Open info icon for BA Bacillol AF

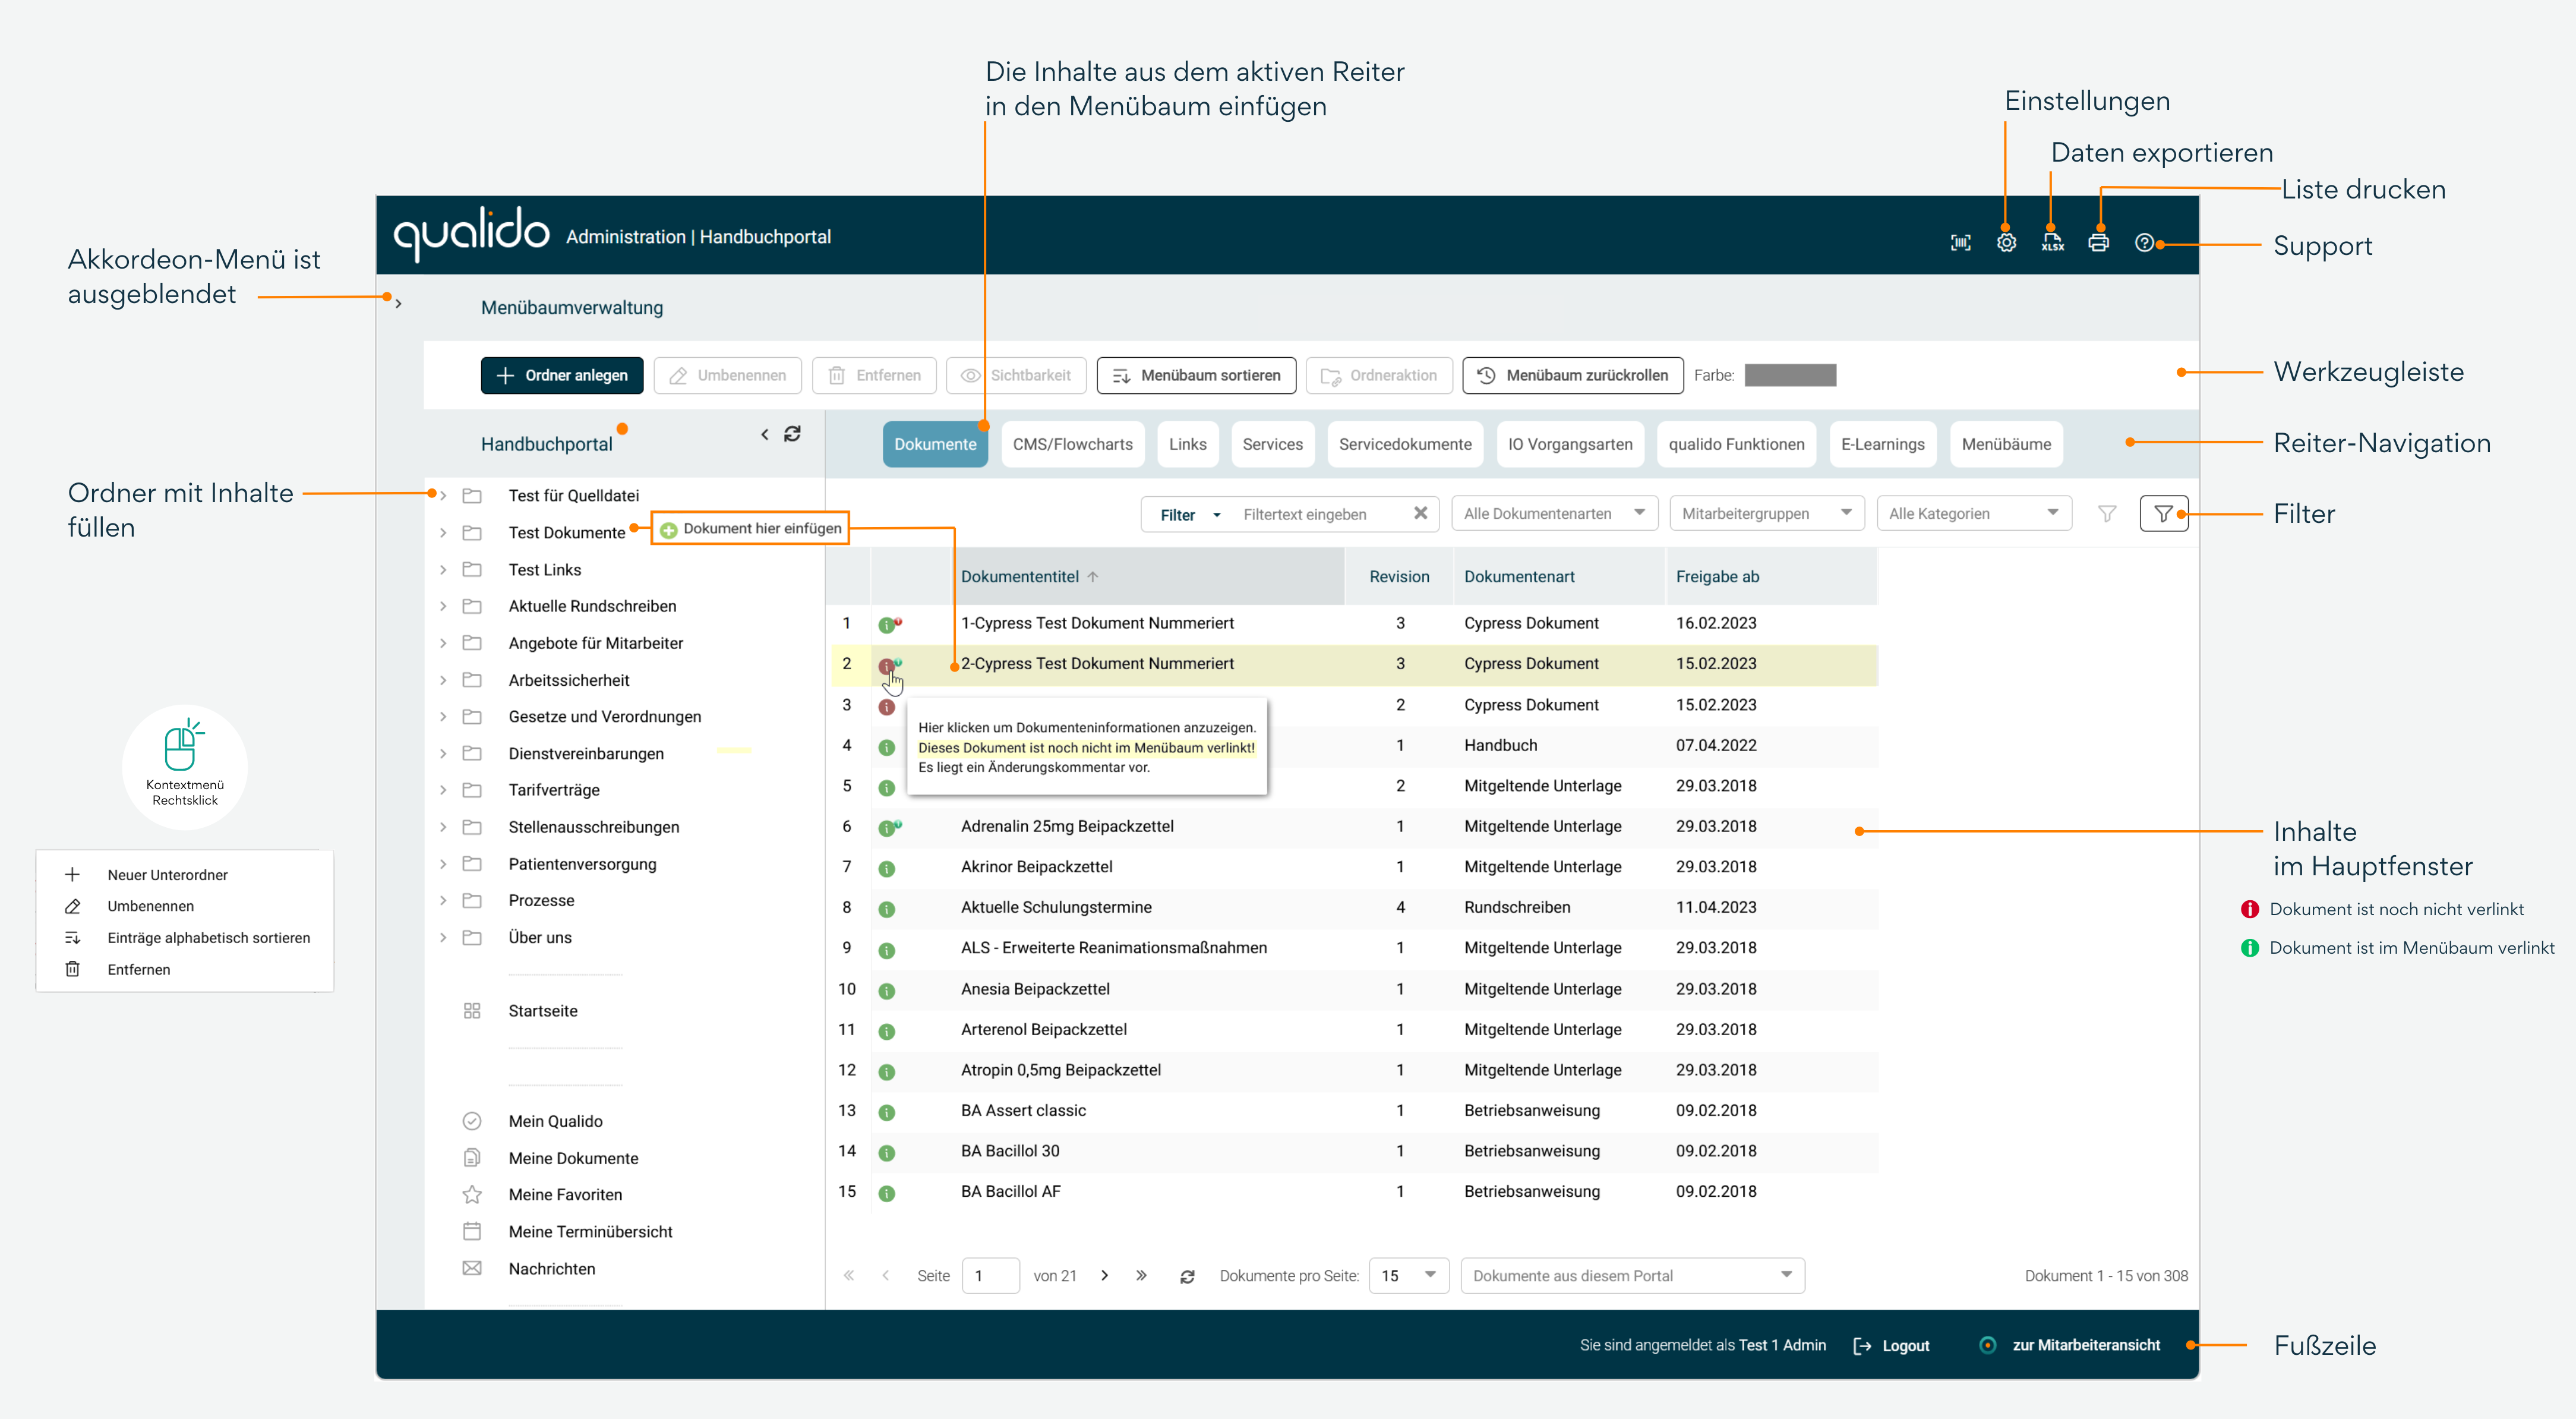pos(886,1193)
